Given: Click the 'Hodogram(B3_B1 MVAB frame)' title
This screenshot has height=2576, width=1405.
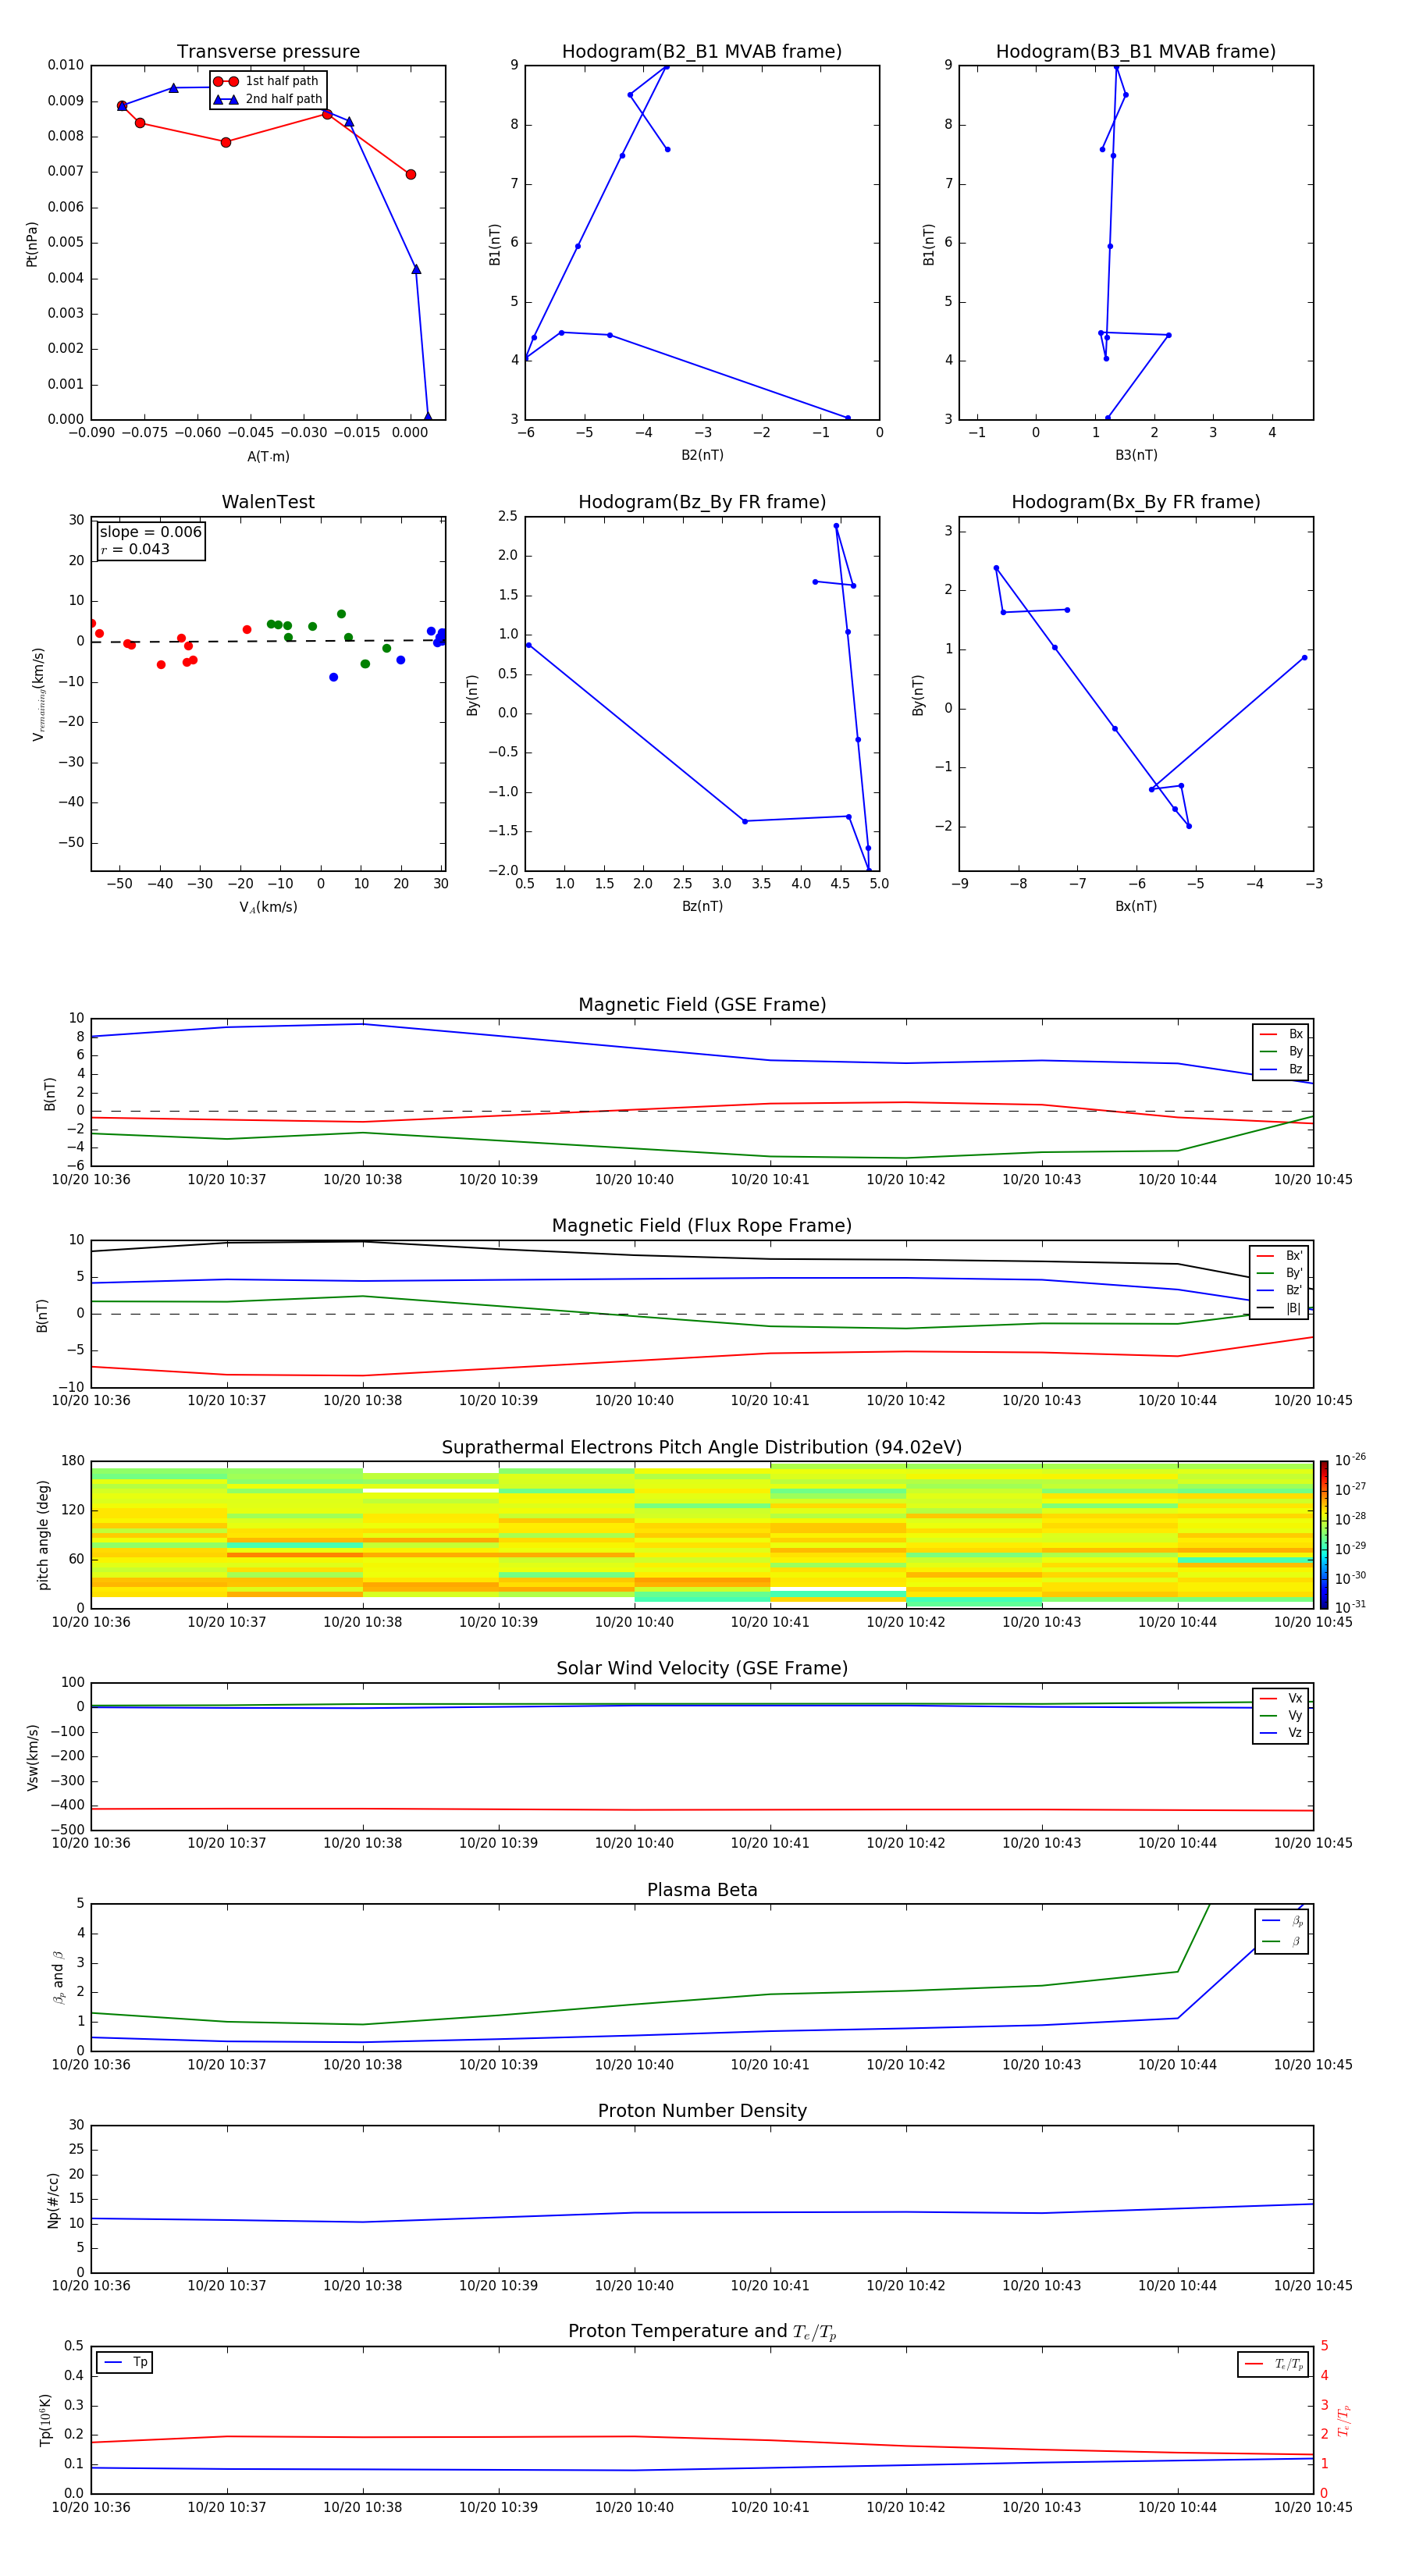Looking at the screenshot, I should (1136, 52).
